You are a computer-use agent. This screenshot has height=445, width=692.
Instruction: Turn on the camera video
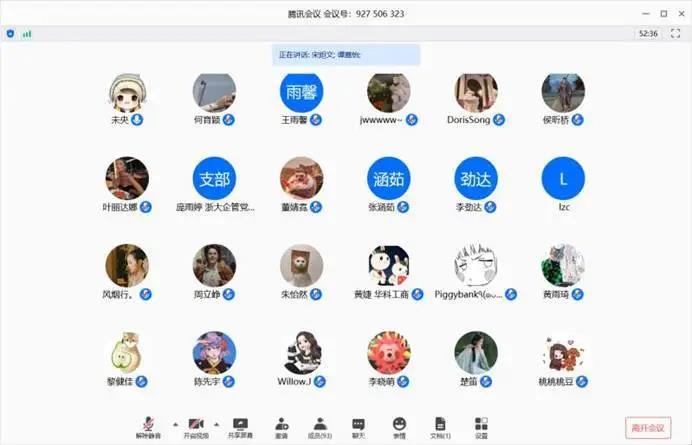click(x=196, y=427)
